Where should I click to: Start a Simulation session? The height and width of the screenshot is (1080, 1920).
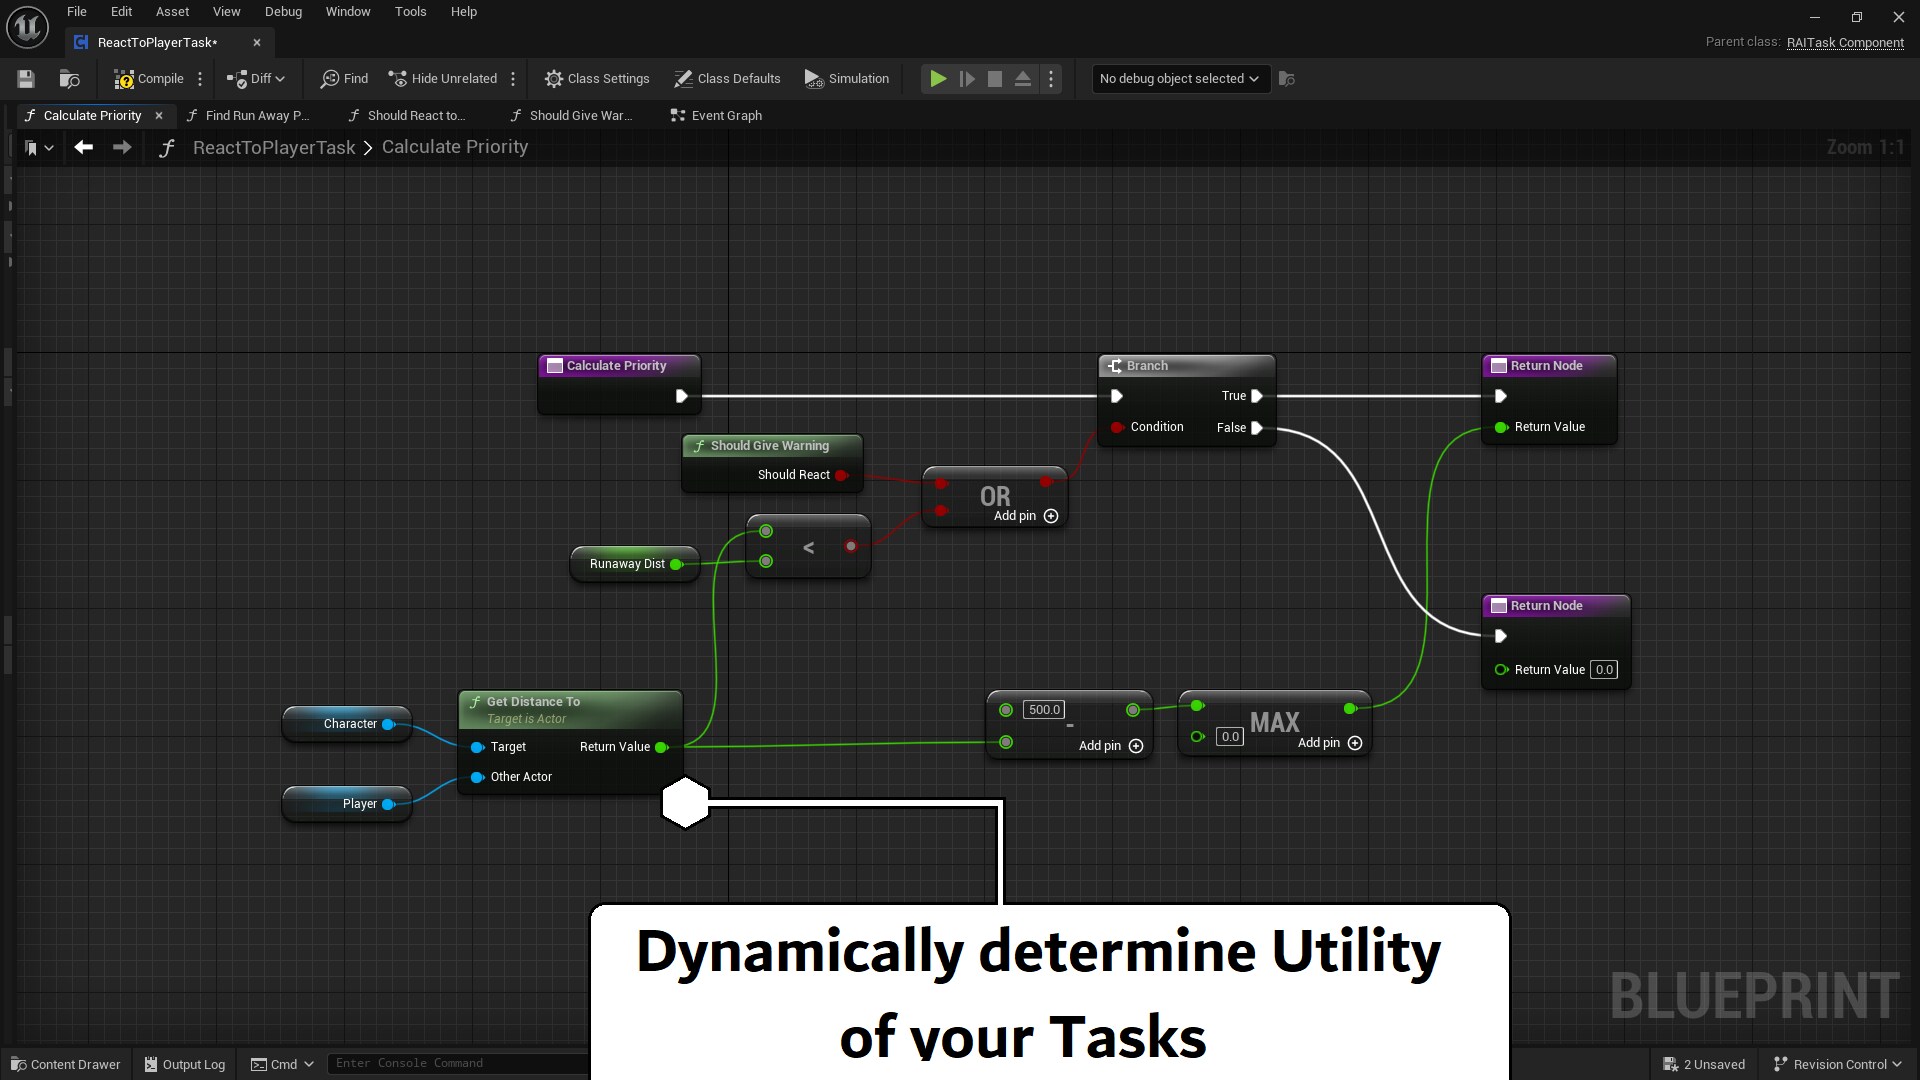click(846, 78)
